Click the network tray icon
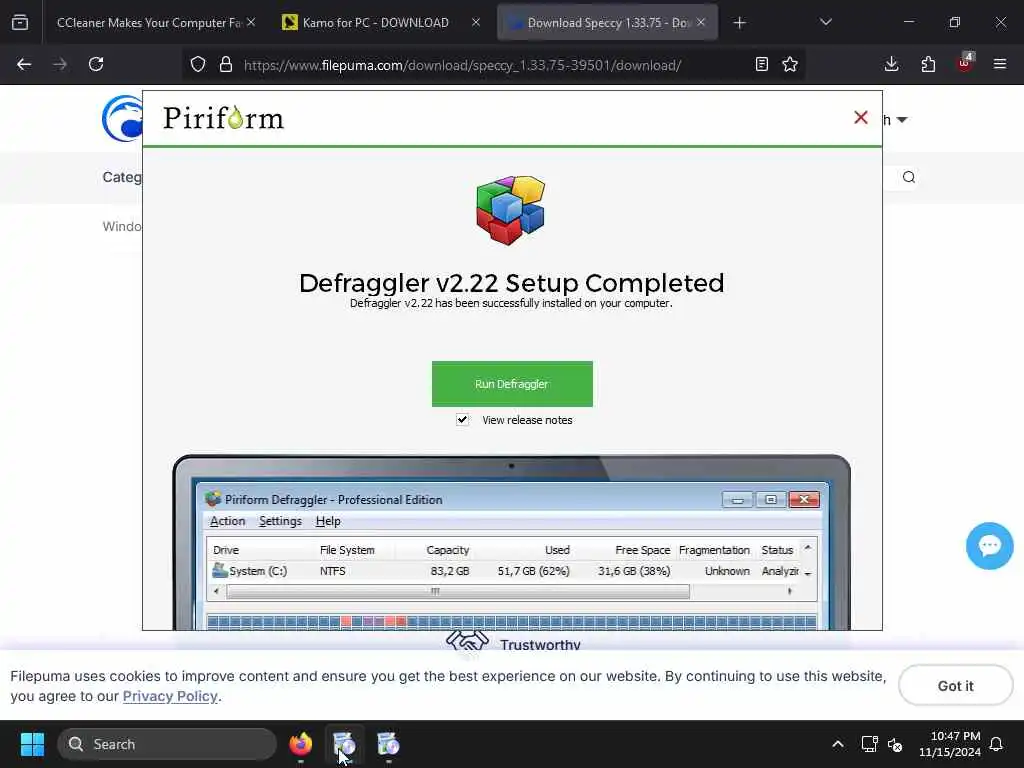Viewport: 1024px width, 768px height. [869, 744]
